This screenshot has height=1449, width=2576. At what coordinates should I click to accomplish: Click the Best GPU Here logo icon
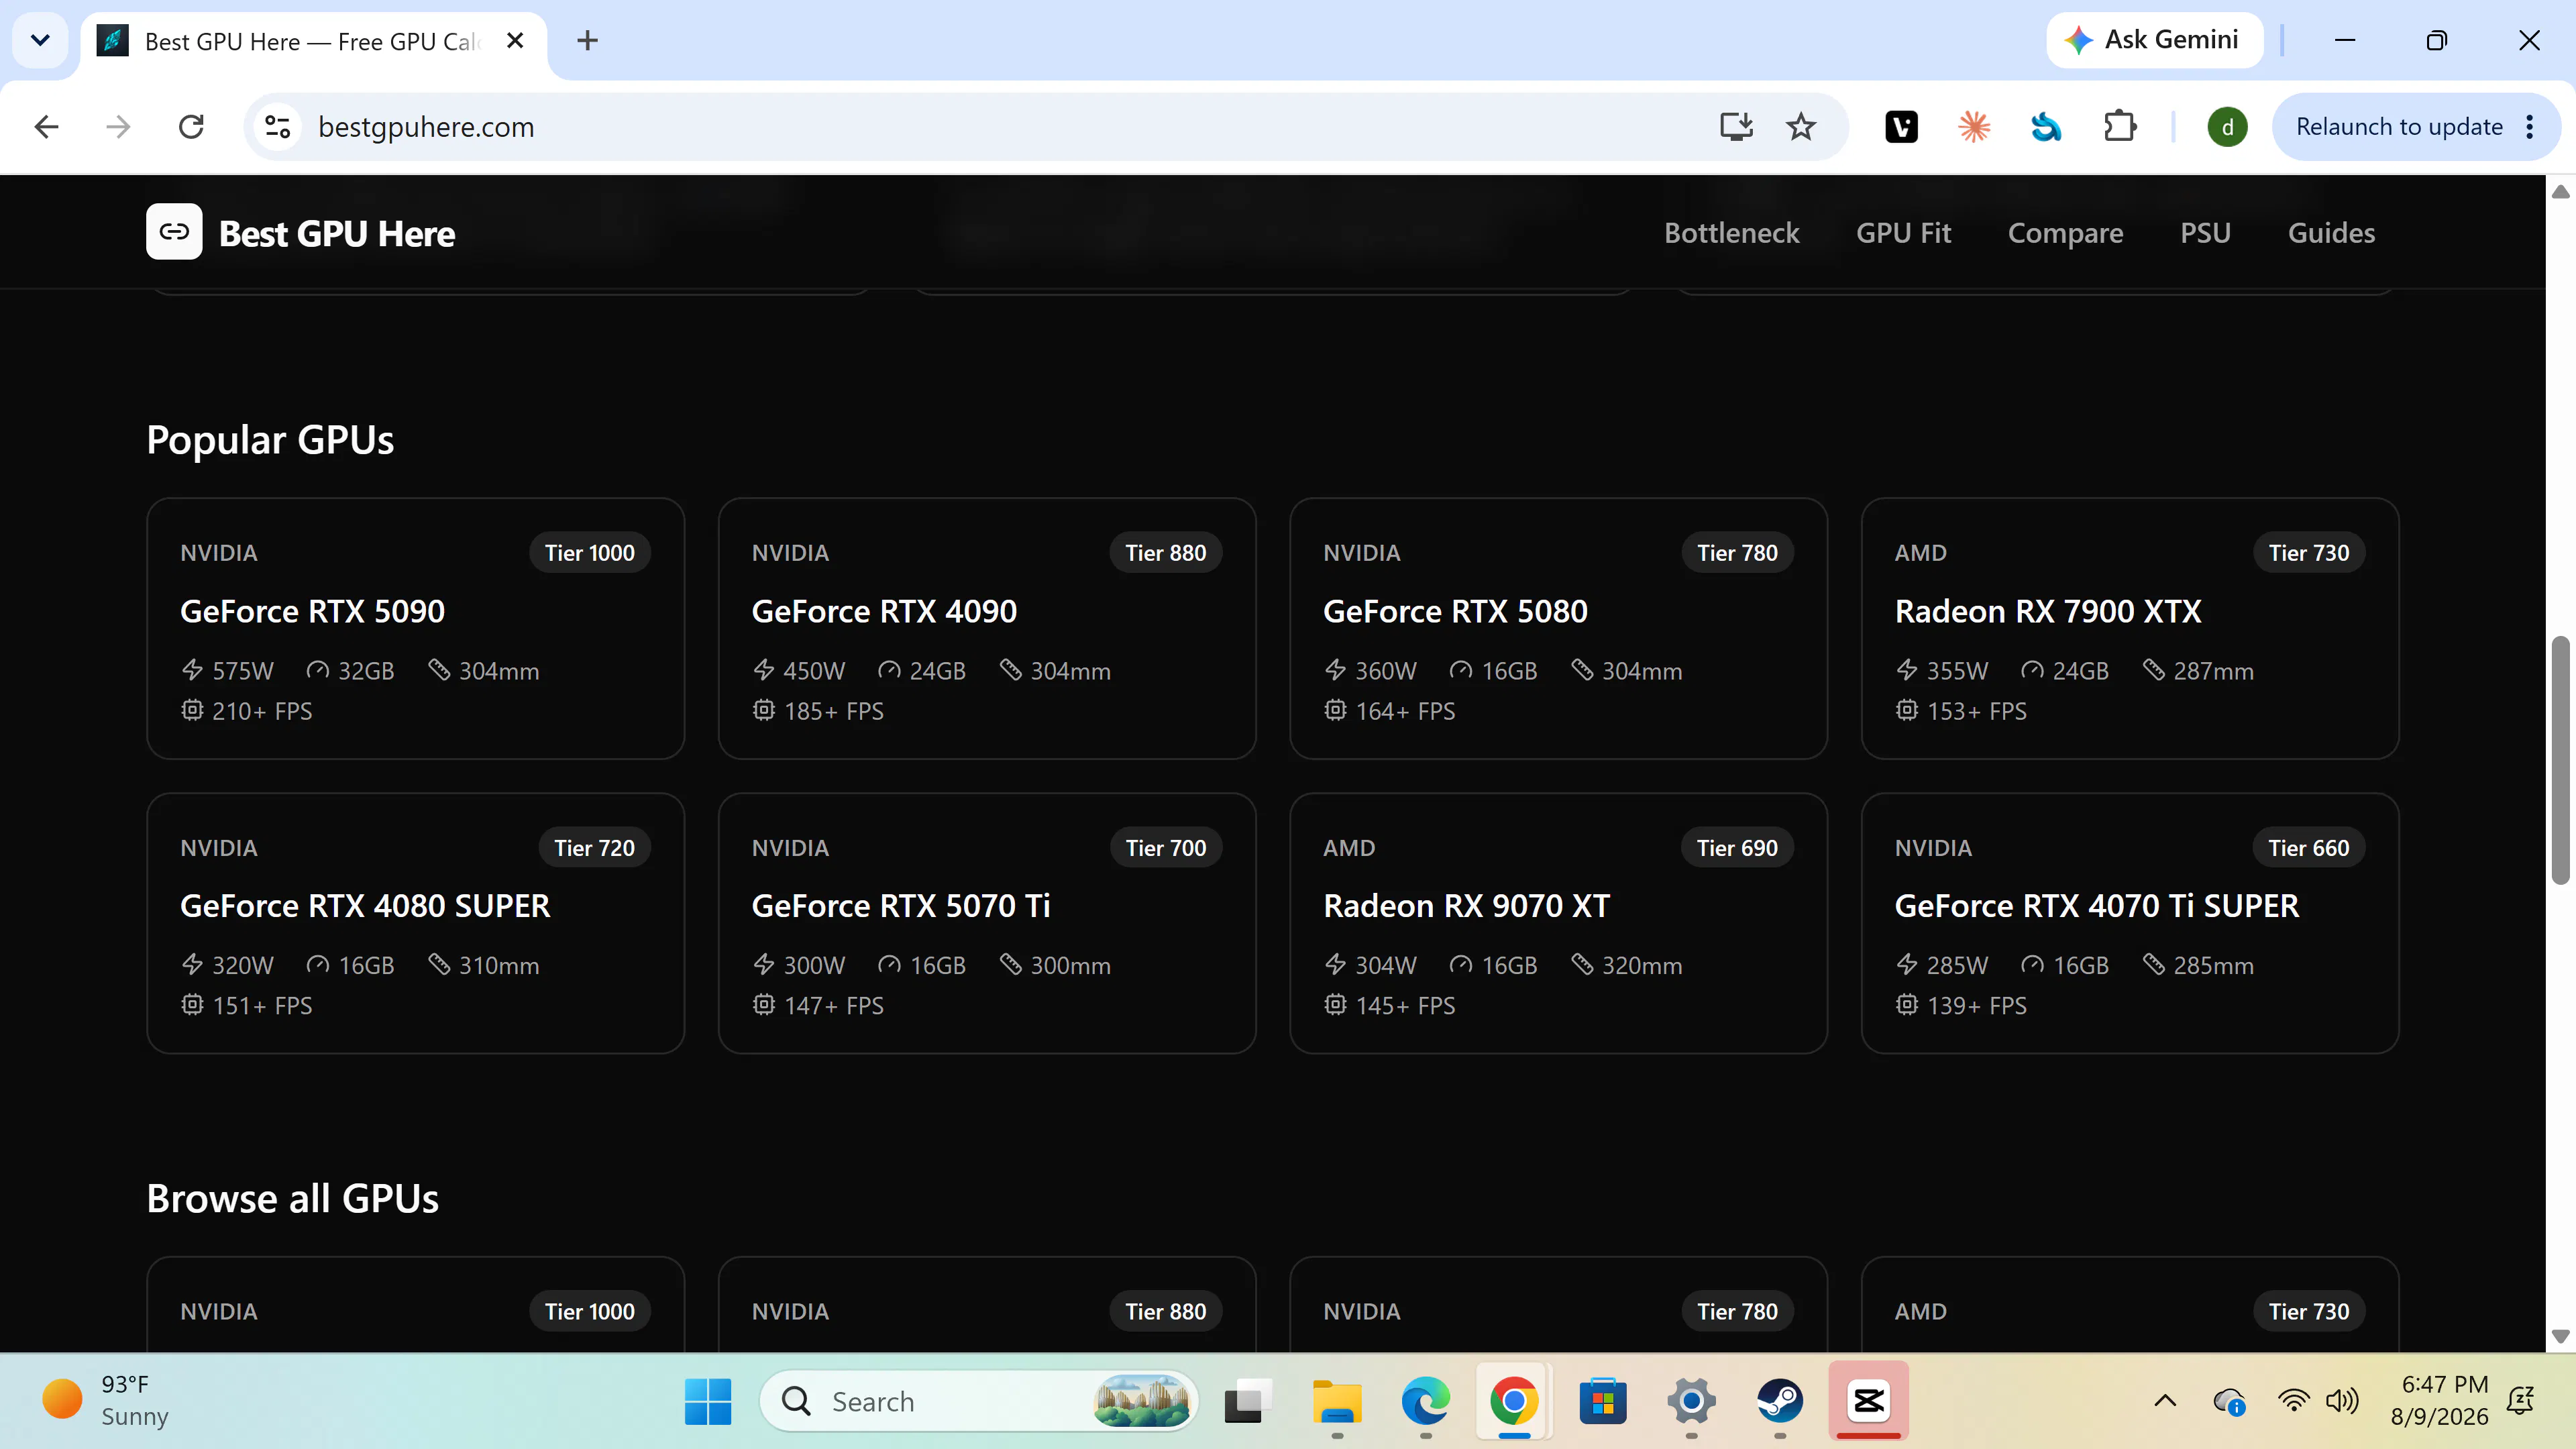[x=174, y=232]
